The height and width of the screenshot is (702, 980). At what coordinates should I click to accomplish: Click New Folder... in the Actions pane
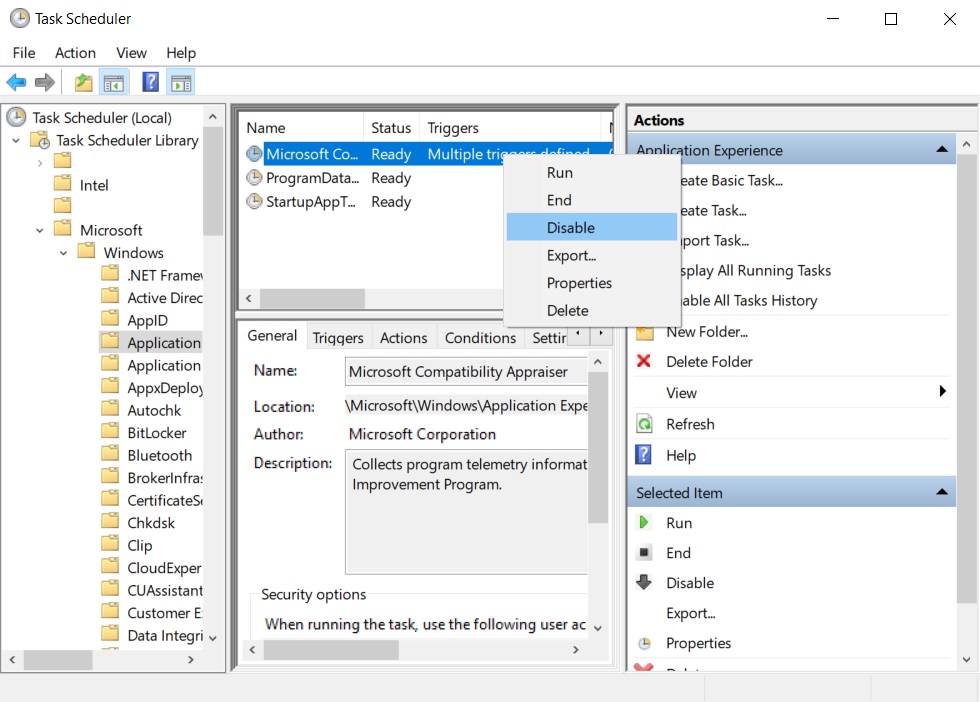(706, 331)
